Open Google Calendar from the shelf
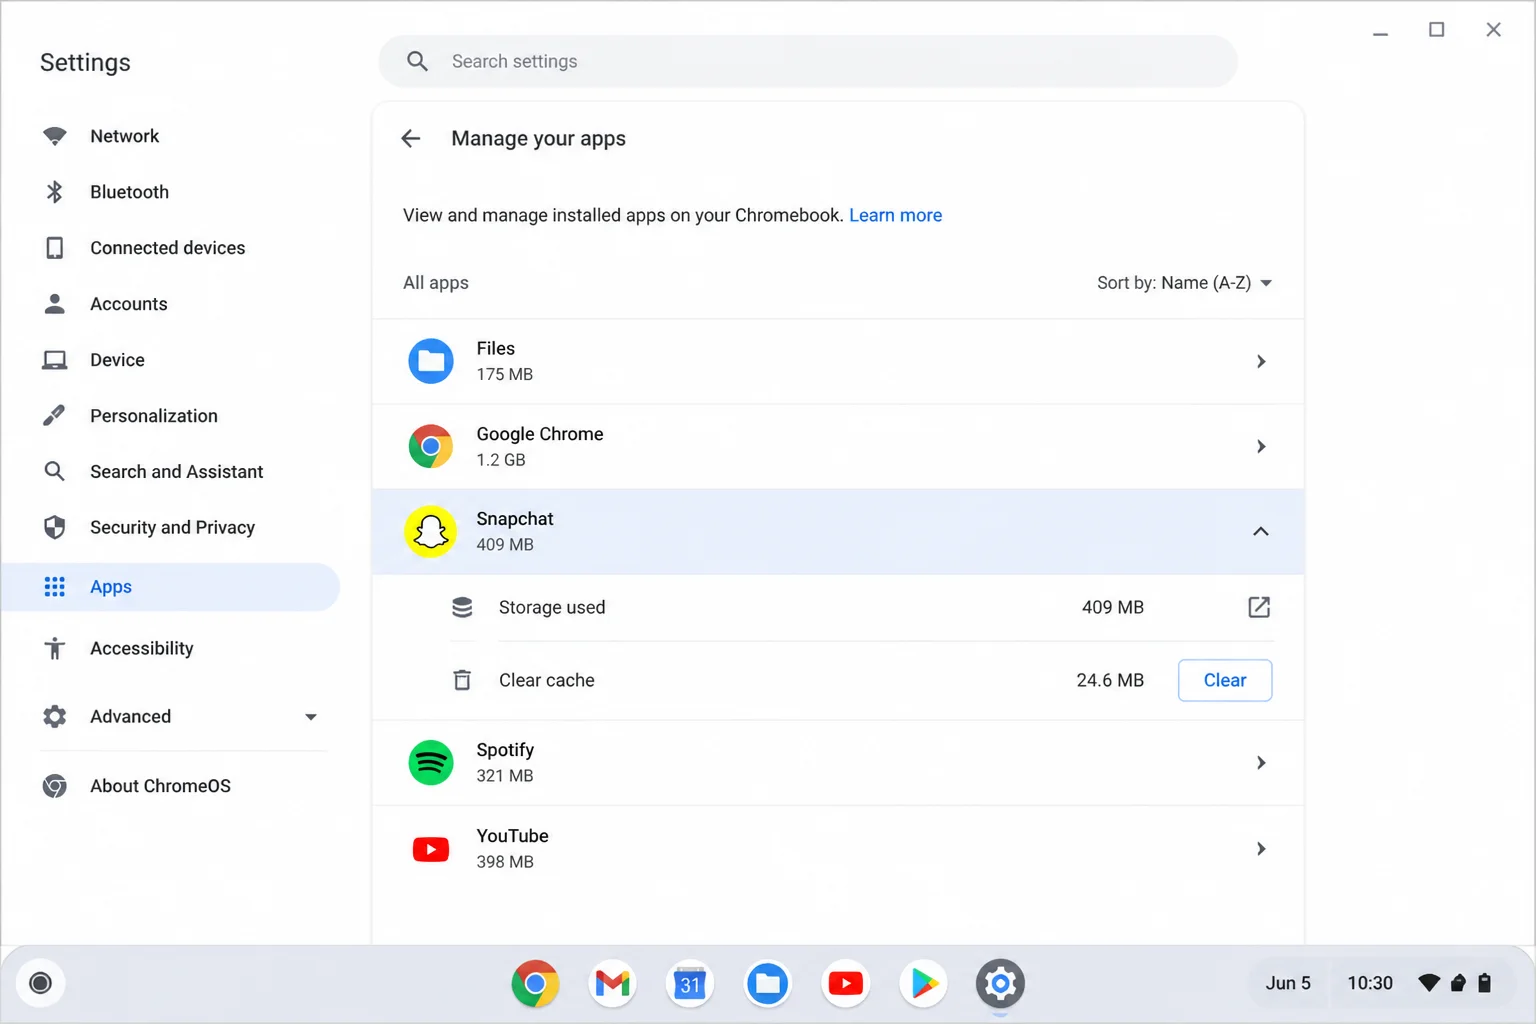1536x1024 pixels. [690, 984]
